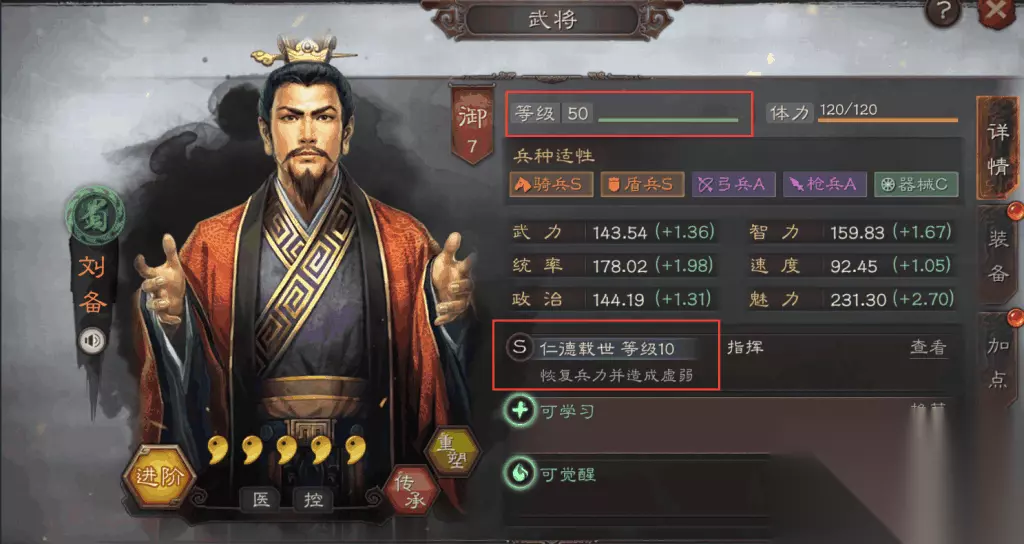
Task: Click the 查看 view link
Action: click(928, 348)
